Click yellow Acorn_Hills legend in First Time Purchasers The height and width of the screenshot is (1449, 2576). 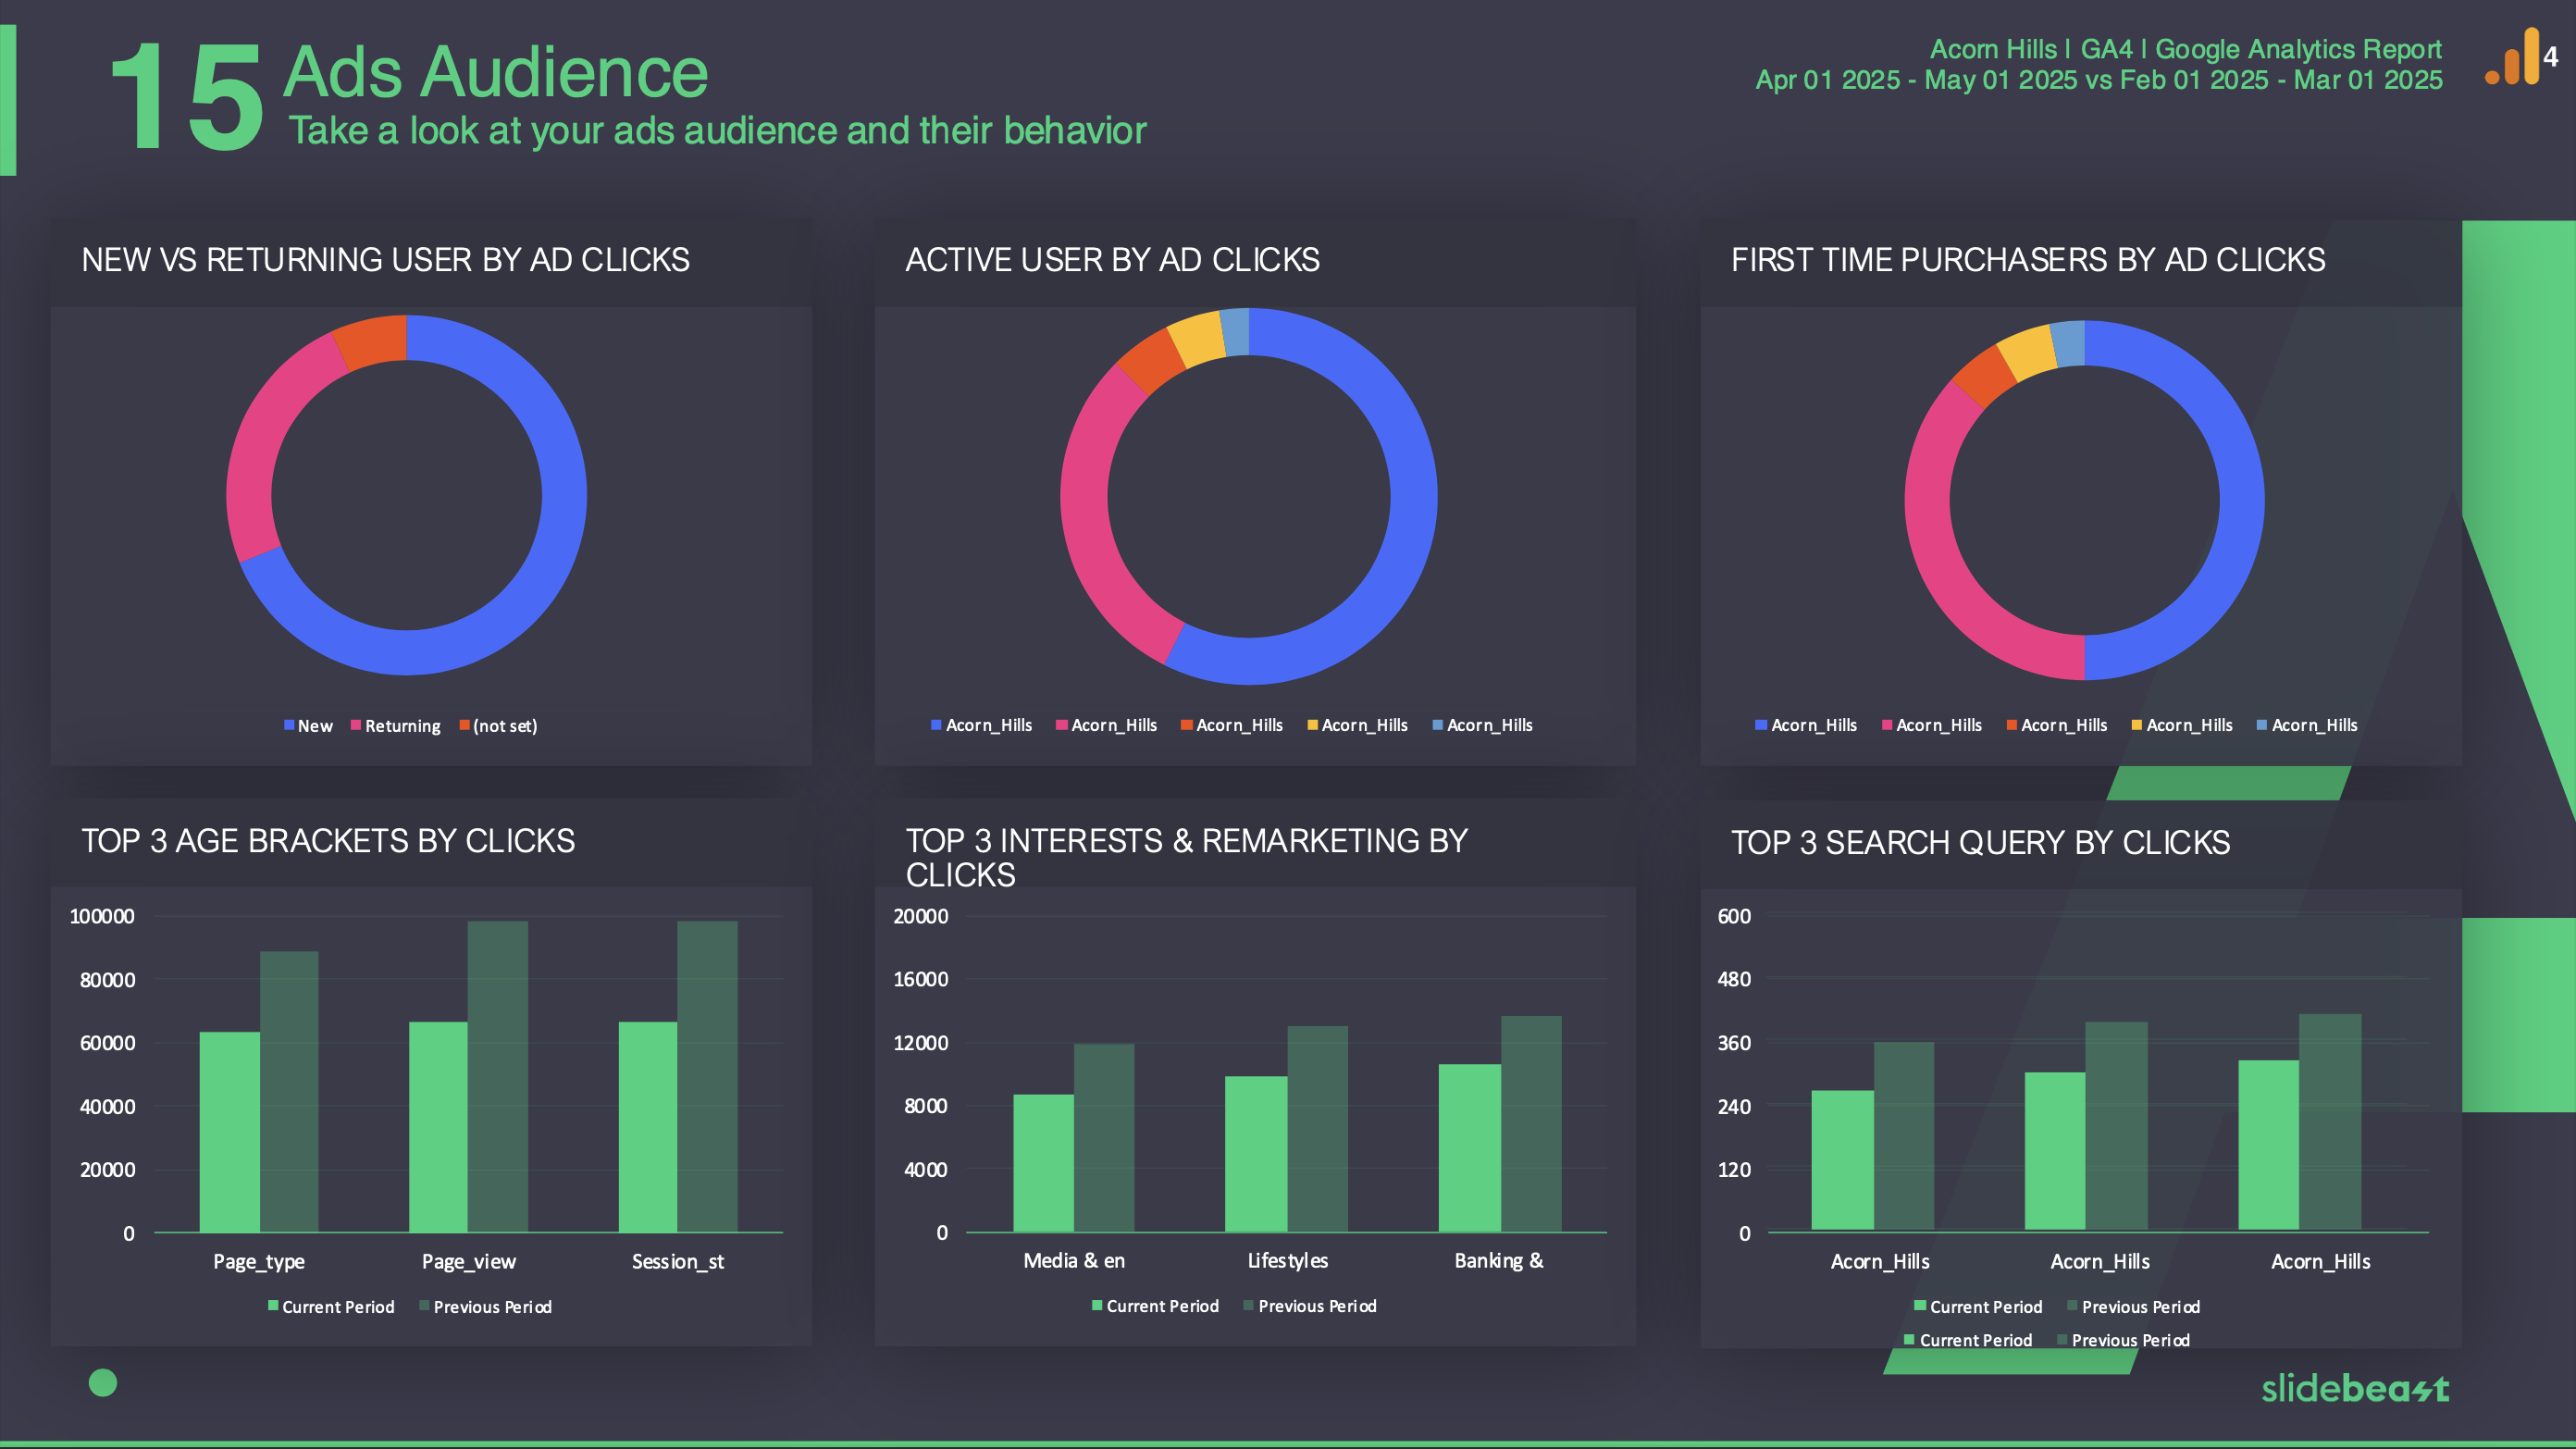[x=2181, y=725]
